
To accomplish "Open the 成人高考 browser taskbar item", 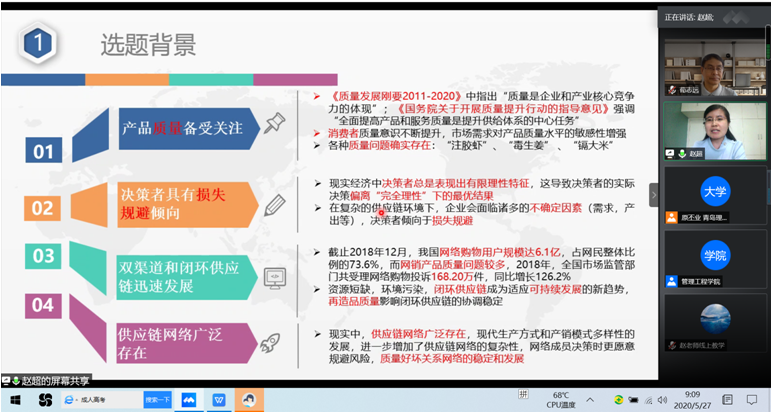I will [98, 399].
